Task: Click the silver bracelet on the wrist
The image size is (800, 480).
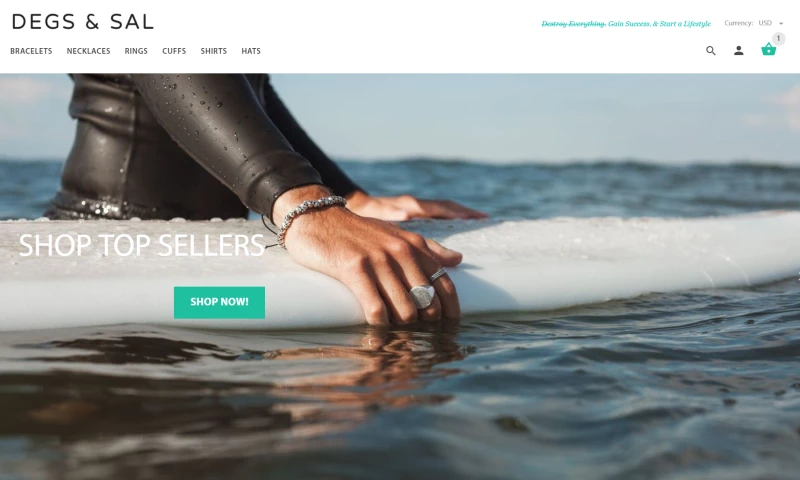Action: click(309, 217)
